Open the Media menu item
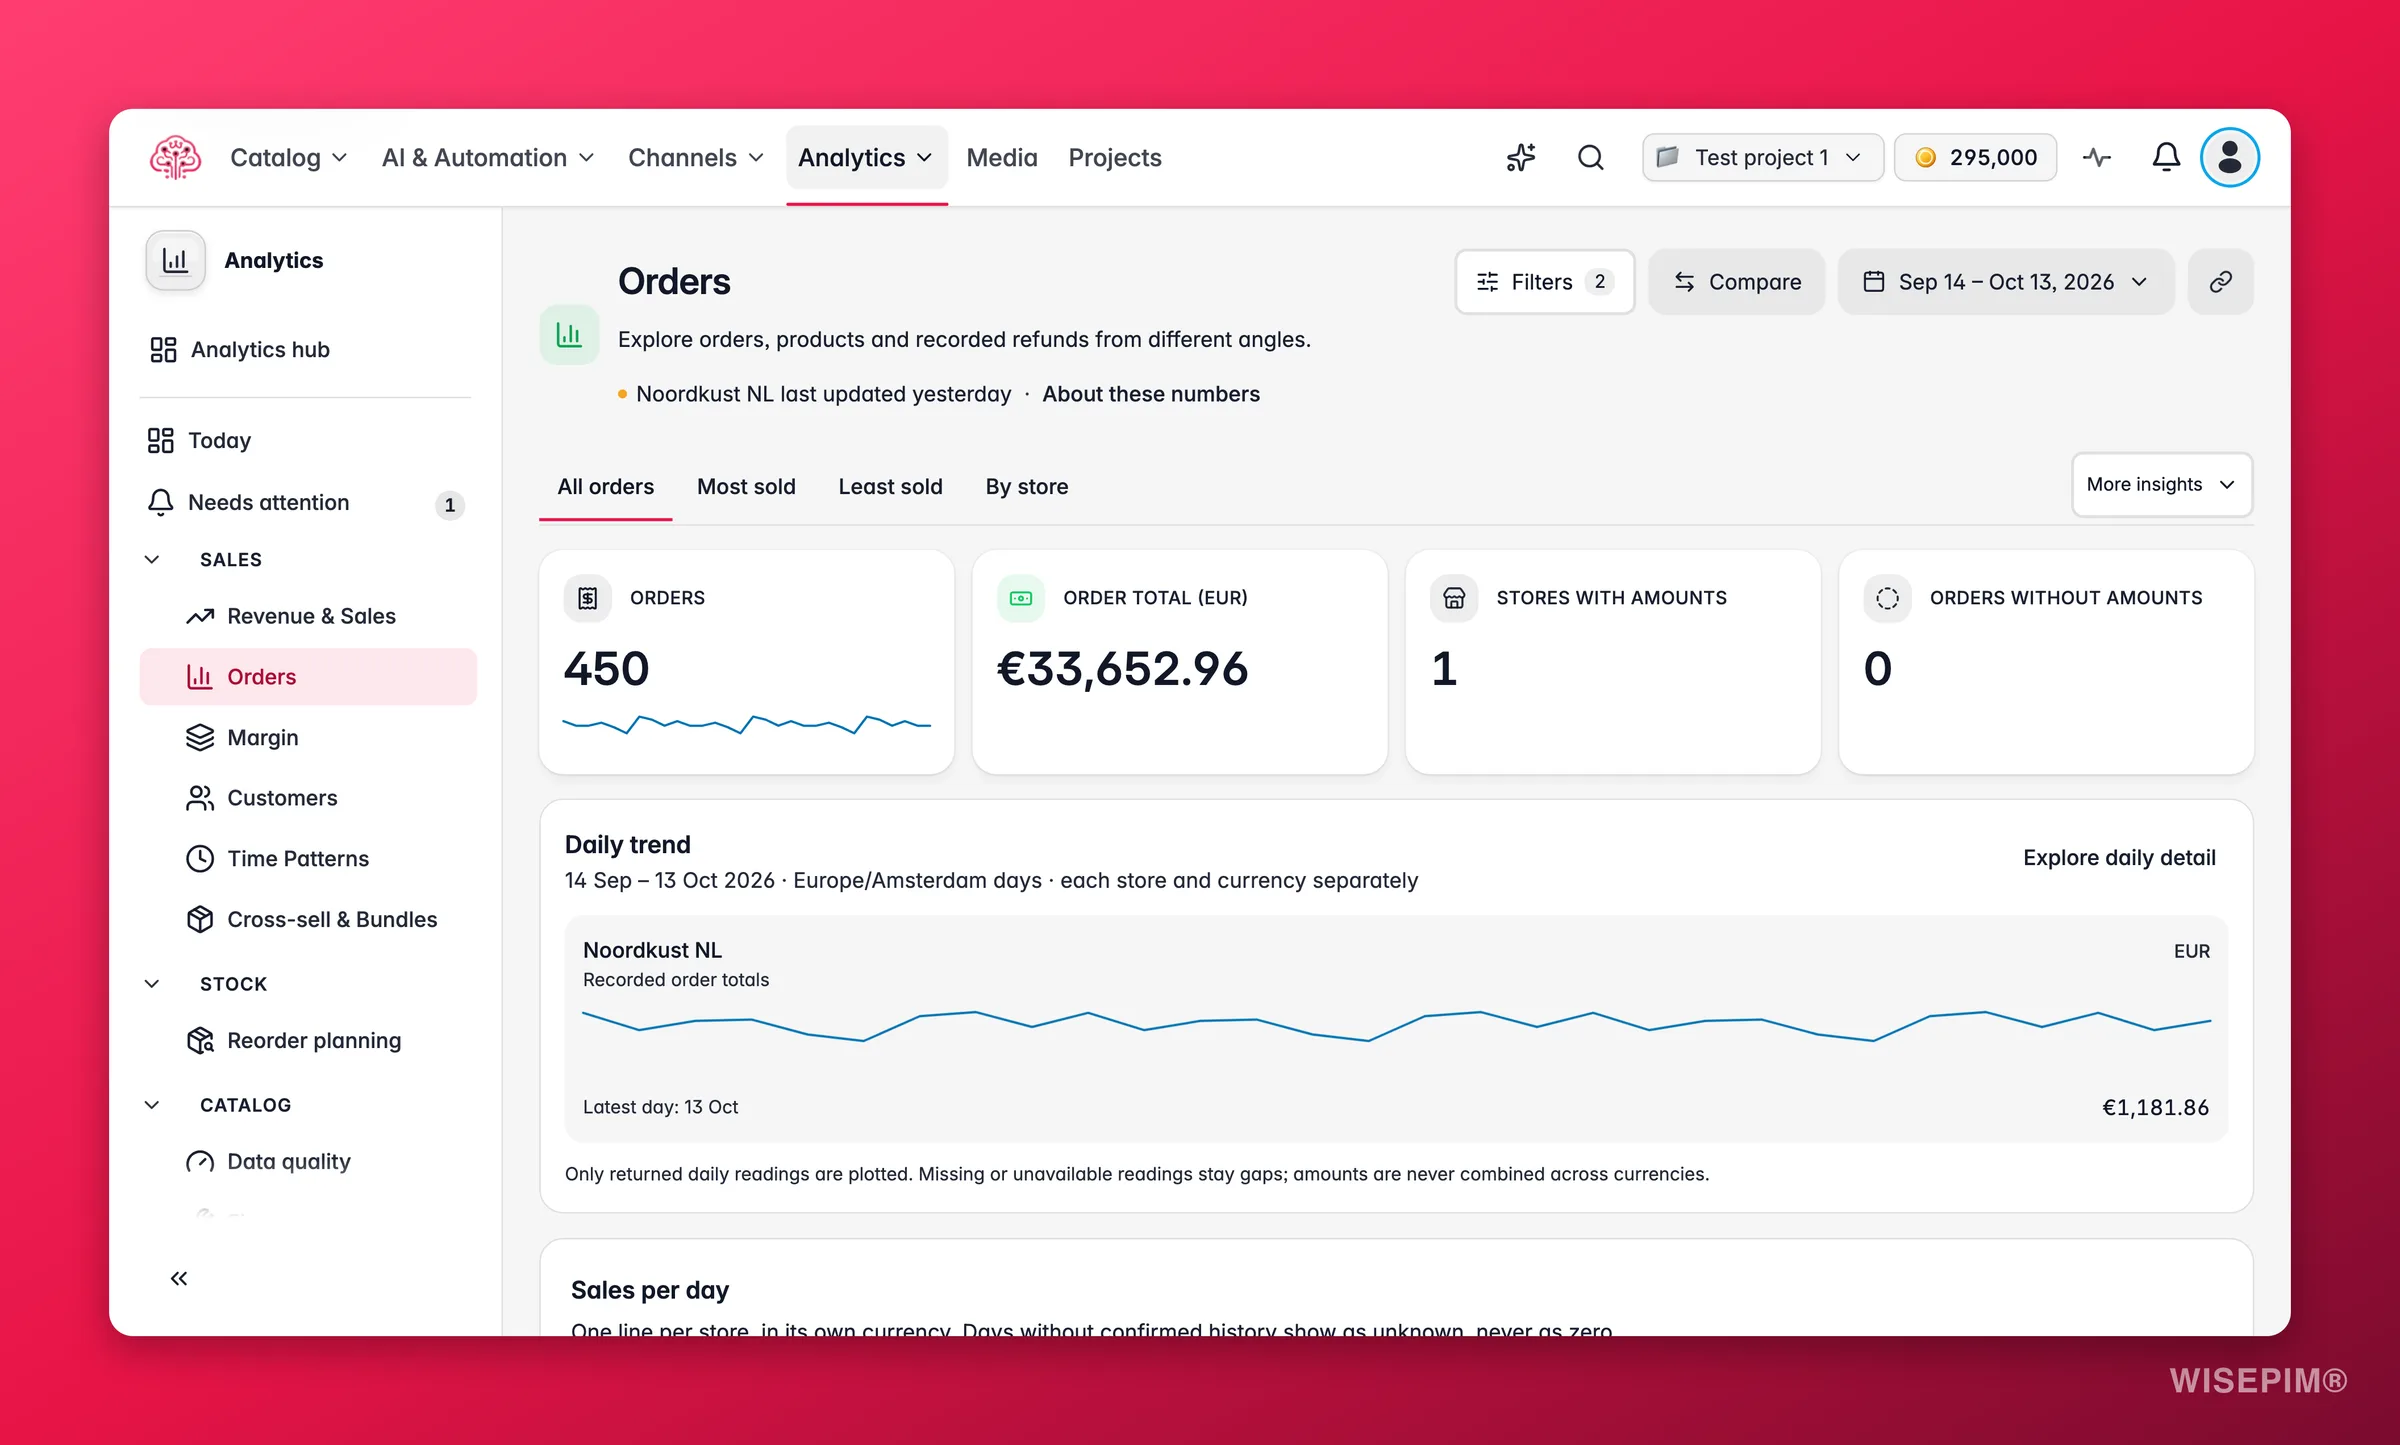Viewport: 2400px width, 1445px height. tap(1002, 158)
